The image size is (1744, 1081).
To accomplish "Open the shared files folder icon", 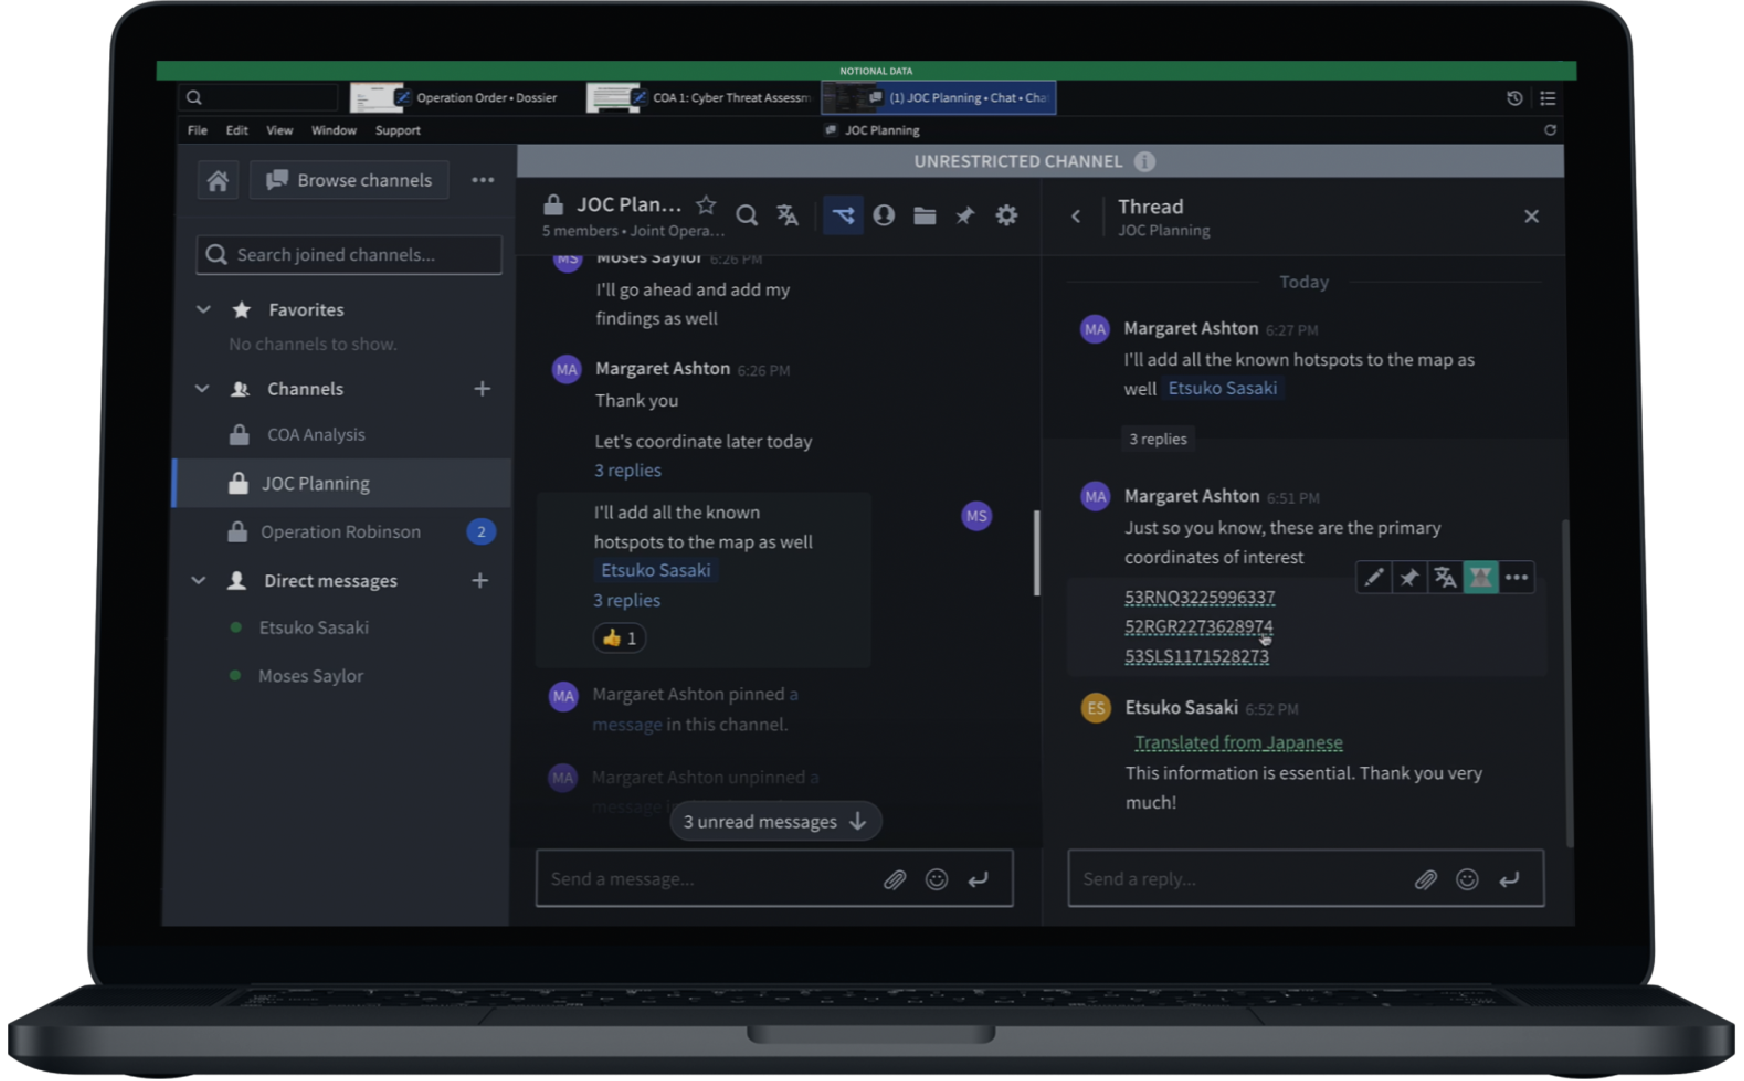I will click(924, 215).
